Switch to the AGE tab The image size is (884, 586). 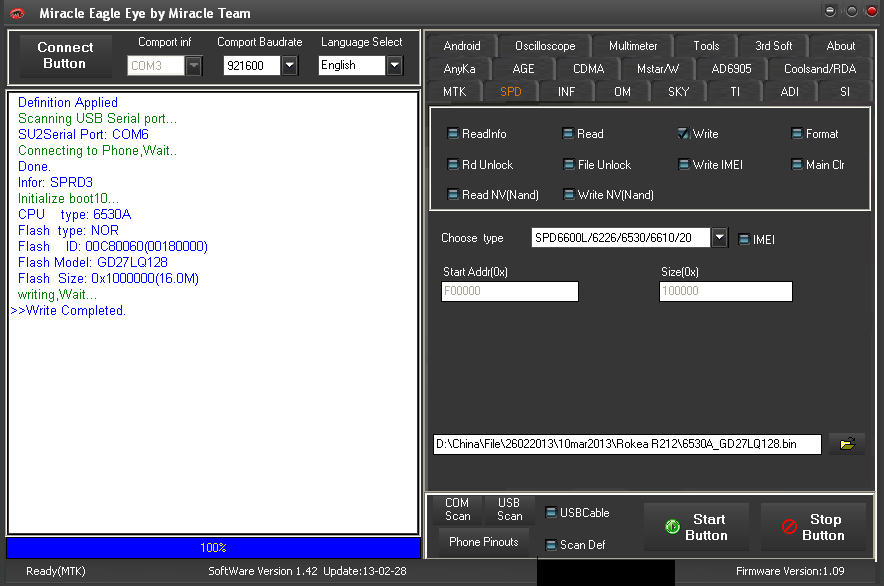[x=523, y=69]
